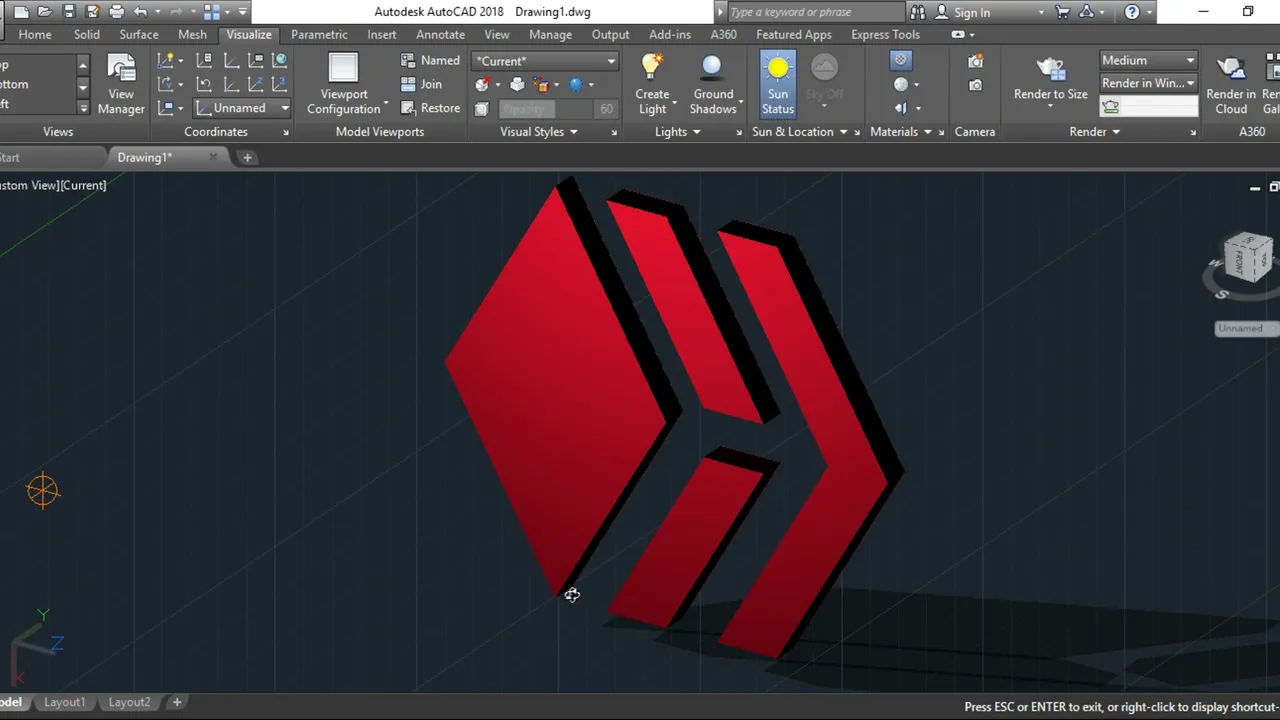
Task: Add a new layout with plus button
Action: tap(177, 702)
